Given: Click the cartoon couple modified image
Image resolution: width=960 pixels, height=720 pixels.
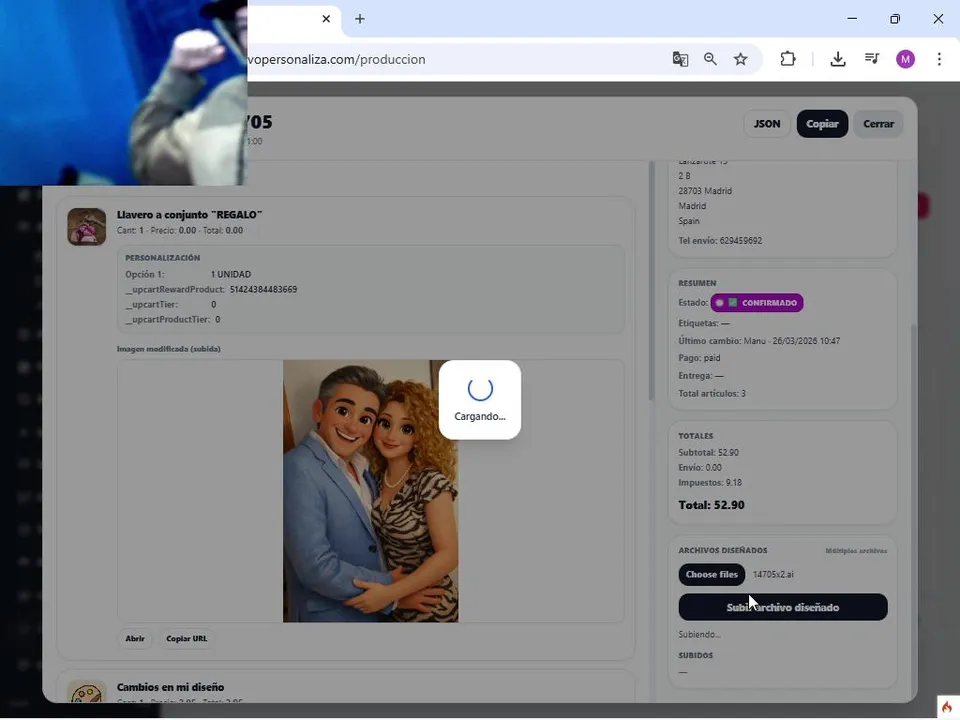Looking at the screenshot, I should (370, 491).
